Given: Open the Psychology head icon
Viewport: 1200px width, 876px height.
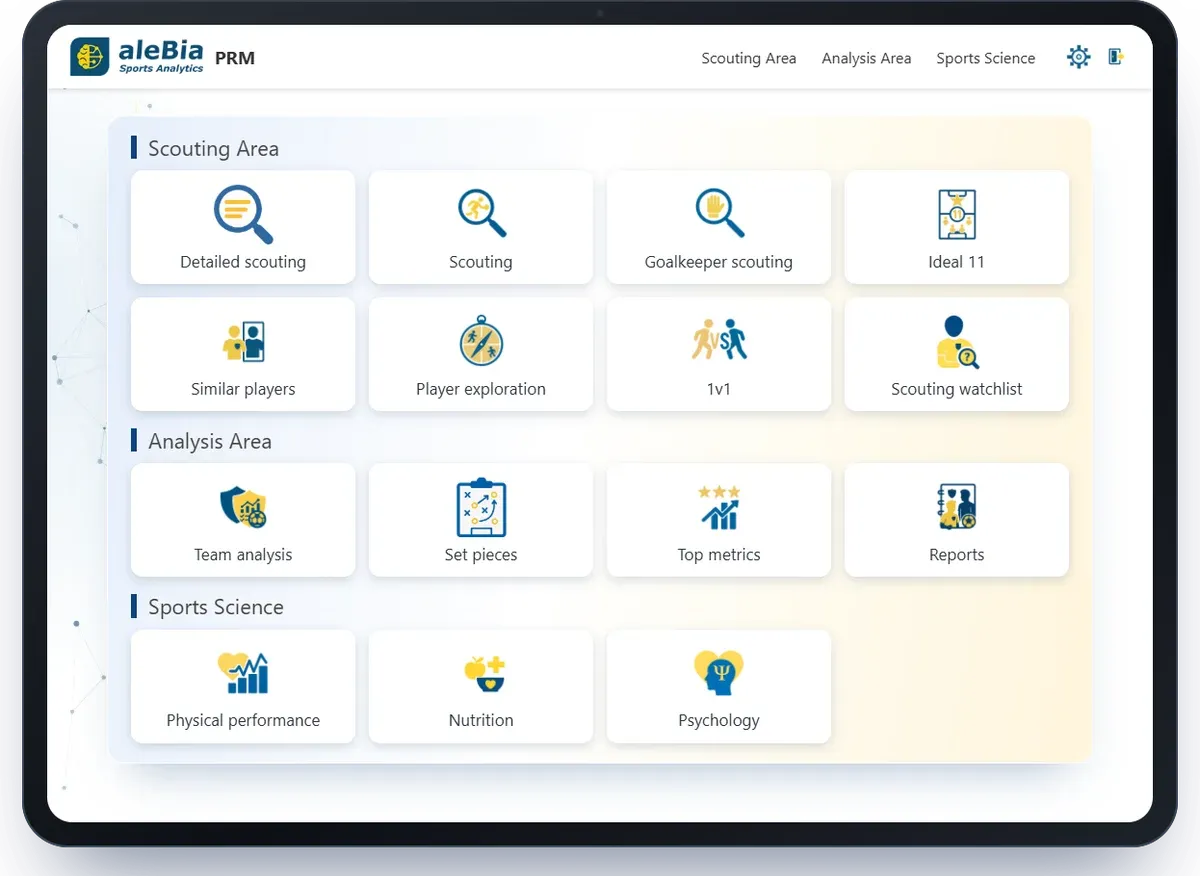Looking at the screenshot, I should pyautogui.click(x=719, y=673).
